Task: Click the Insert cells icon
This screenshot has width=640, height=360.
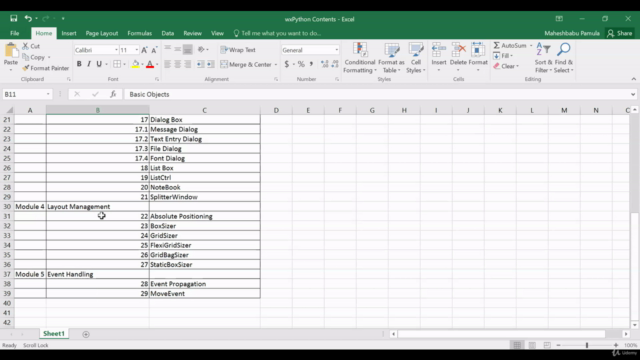Action: point(439,50)
